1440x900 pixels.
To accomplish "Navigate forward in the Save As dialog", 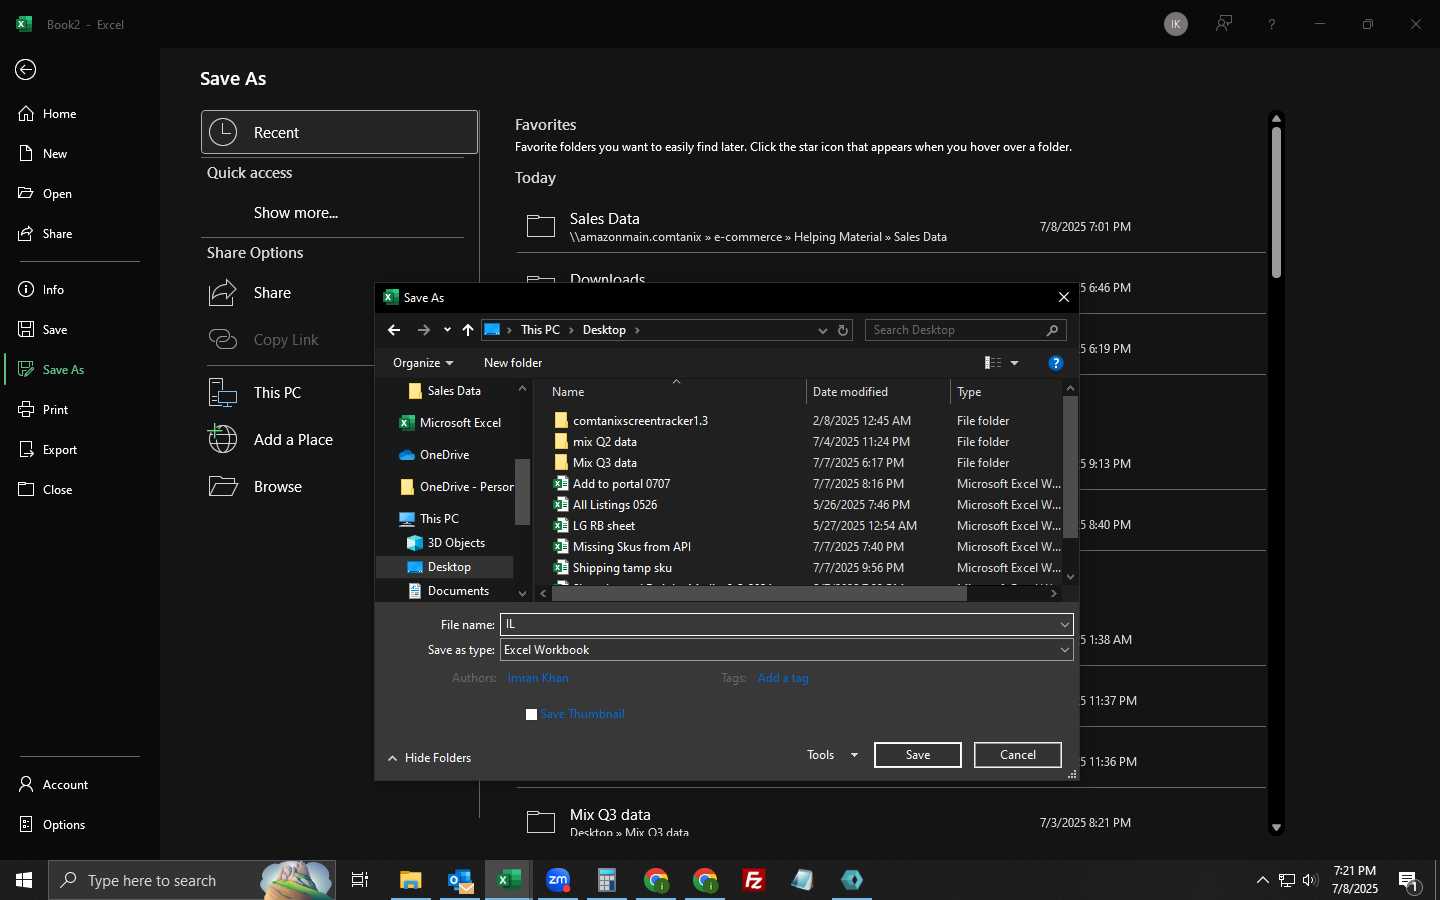I will coord(424,330).
